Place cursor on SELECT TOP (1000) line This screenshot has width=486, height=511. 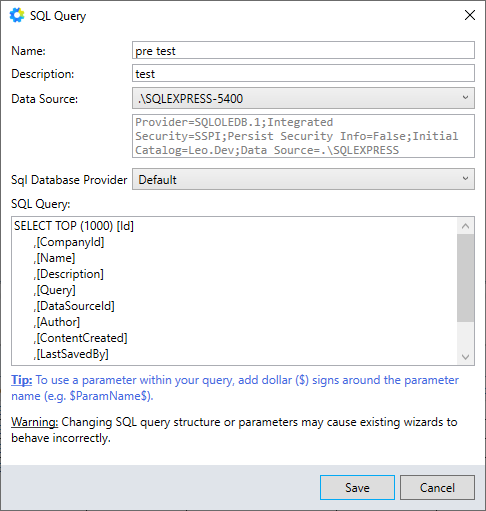[74, 226]
